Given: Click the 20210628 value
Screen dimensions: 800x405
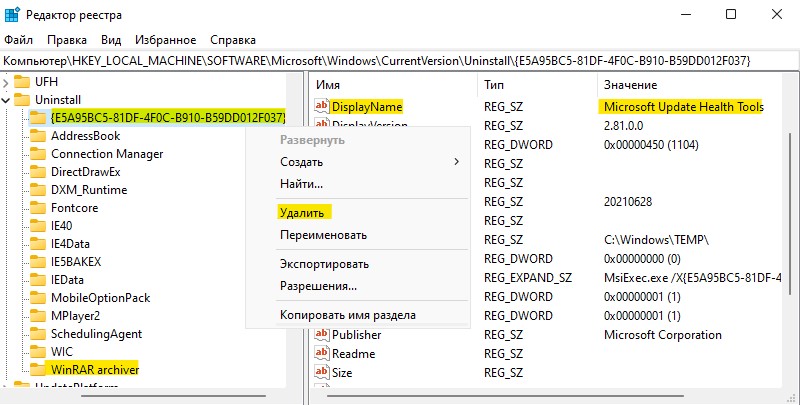Looking at the screenshot, I should click(x=628, y=201).
